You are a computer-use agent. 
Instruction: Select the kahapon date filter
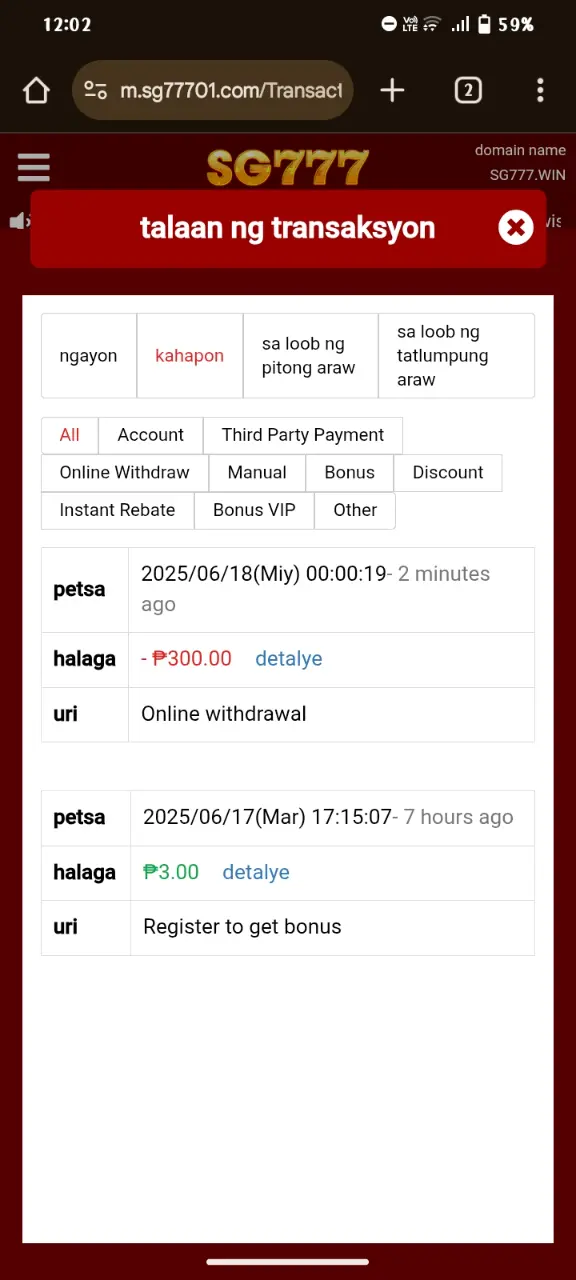tap(190, 356)
